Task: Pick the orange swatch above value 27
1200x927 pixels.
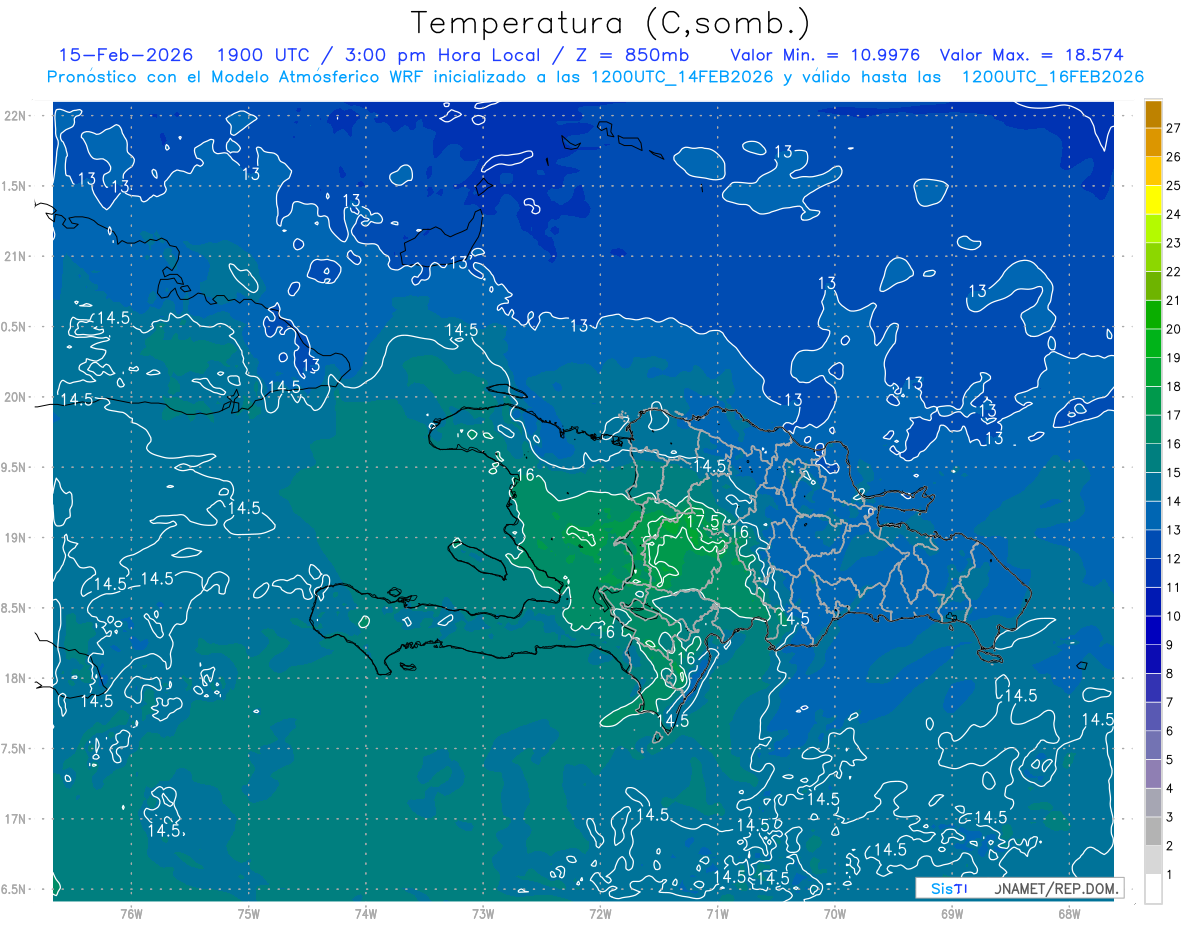Action: click(x=1153, y=114)
